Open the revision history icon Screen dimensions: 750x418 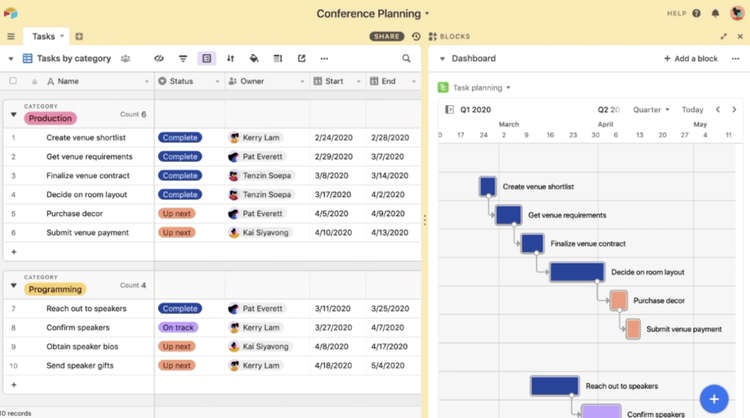click(416, 36)
